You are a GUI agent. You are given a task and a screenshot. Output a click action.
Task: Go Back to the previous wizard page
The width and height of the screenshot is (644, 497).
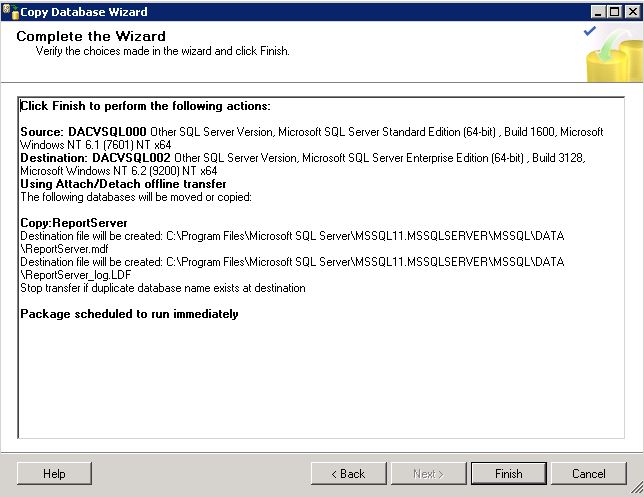tap(348, 474)
